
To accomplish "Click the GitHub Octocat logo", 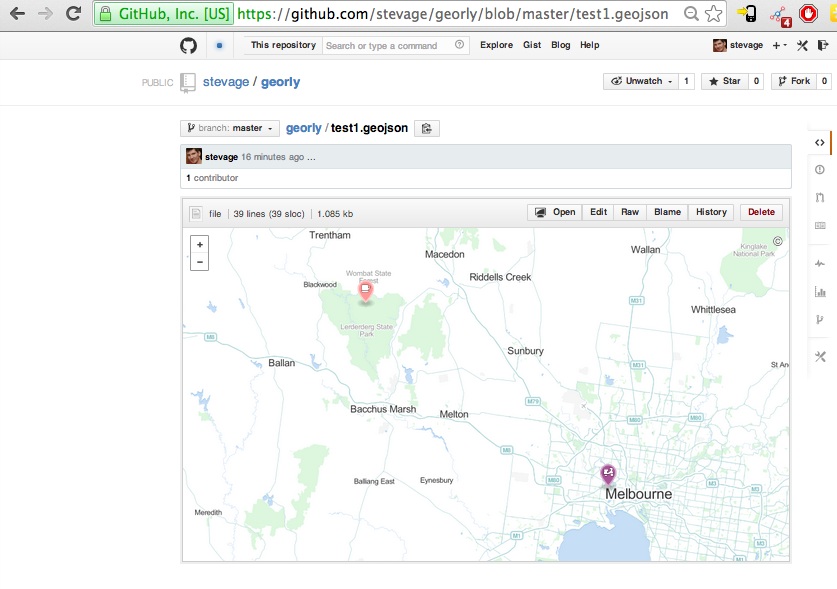I will (x=188, y=45).
